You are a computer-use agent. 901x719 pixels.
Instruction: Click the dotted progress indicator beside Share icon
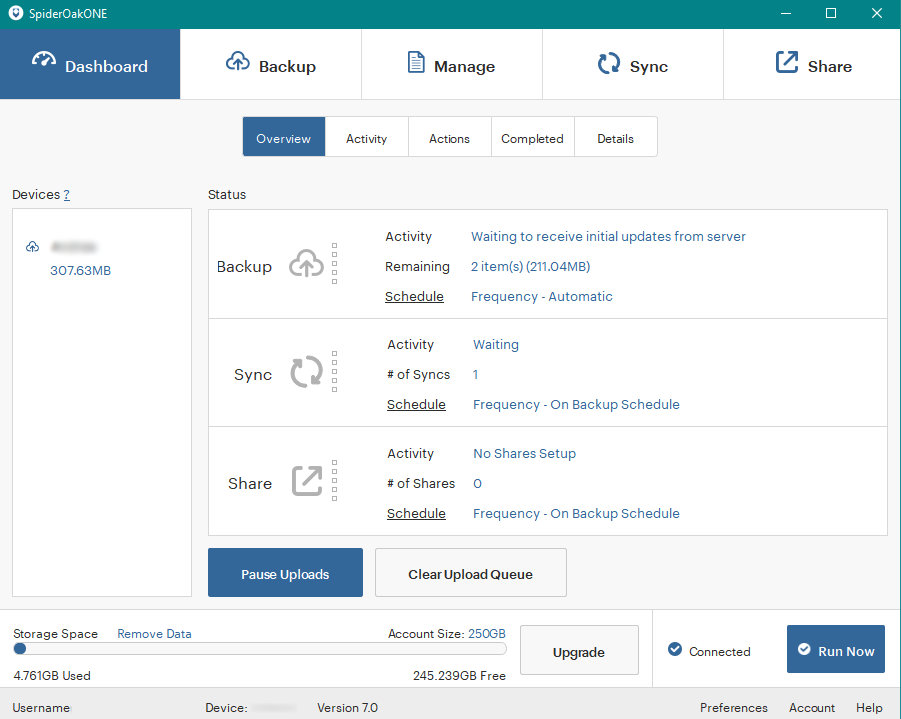334,480
